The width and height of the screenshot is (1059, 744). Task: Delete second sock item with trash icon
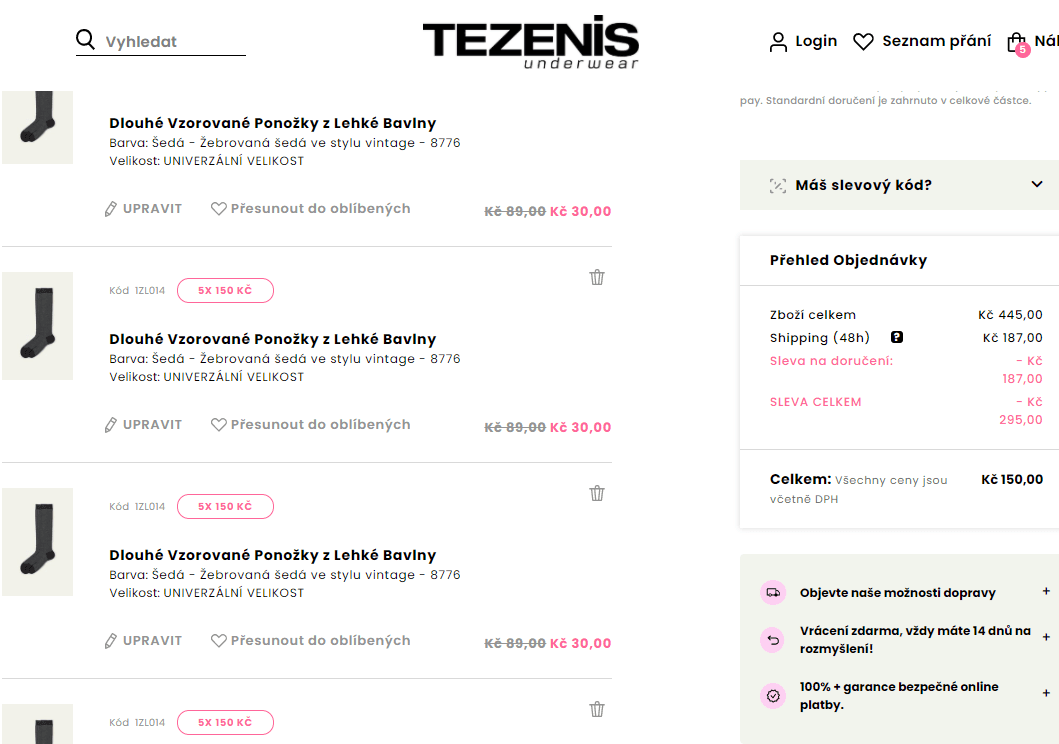597,277
